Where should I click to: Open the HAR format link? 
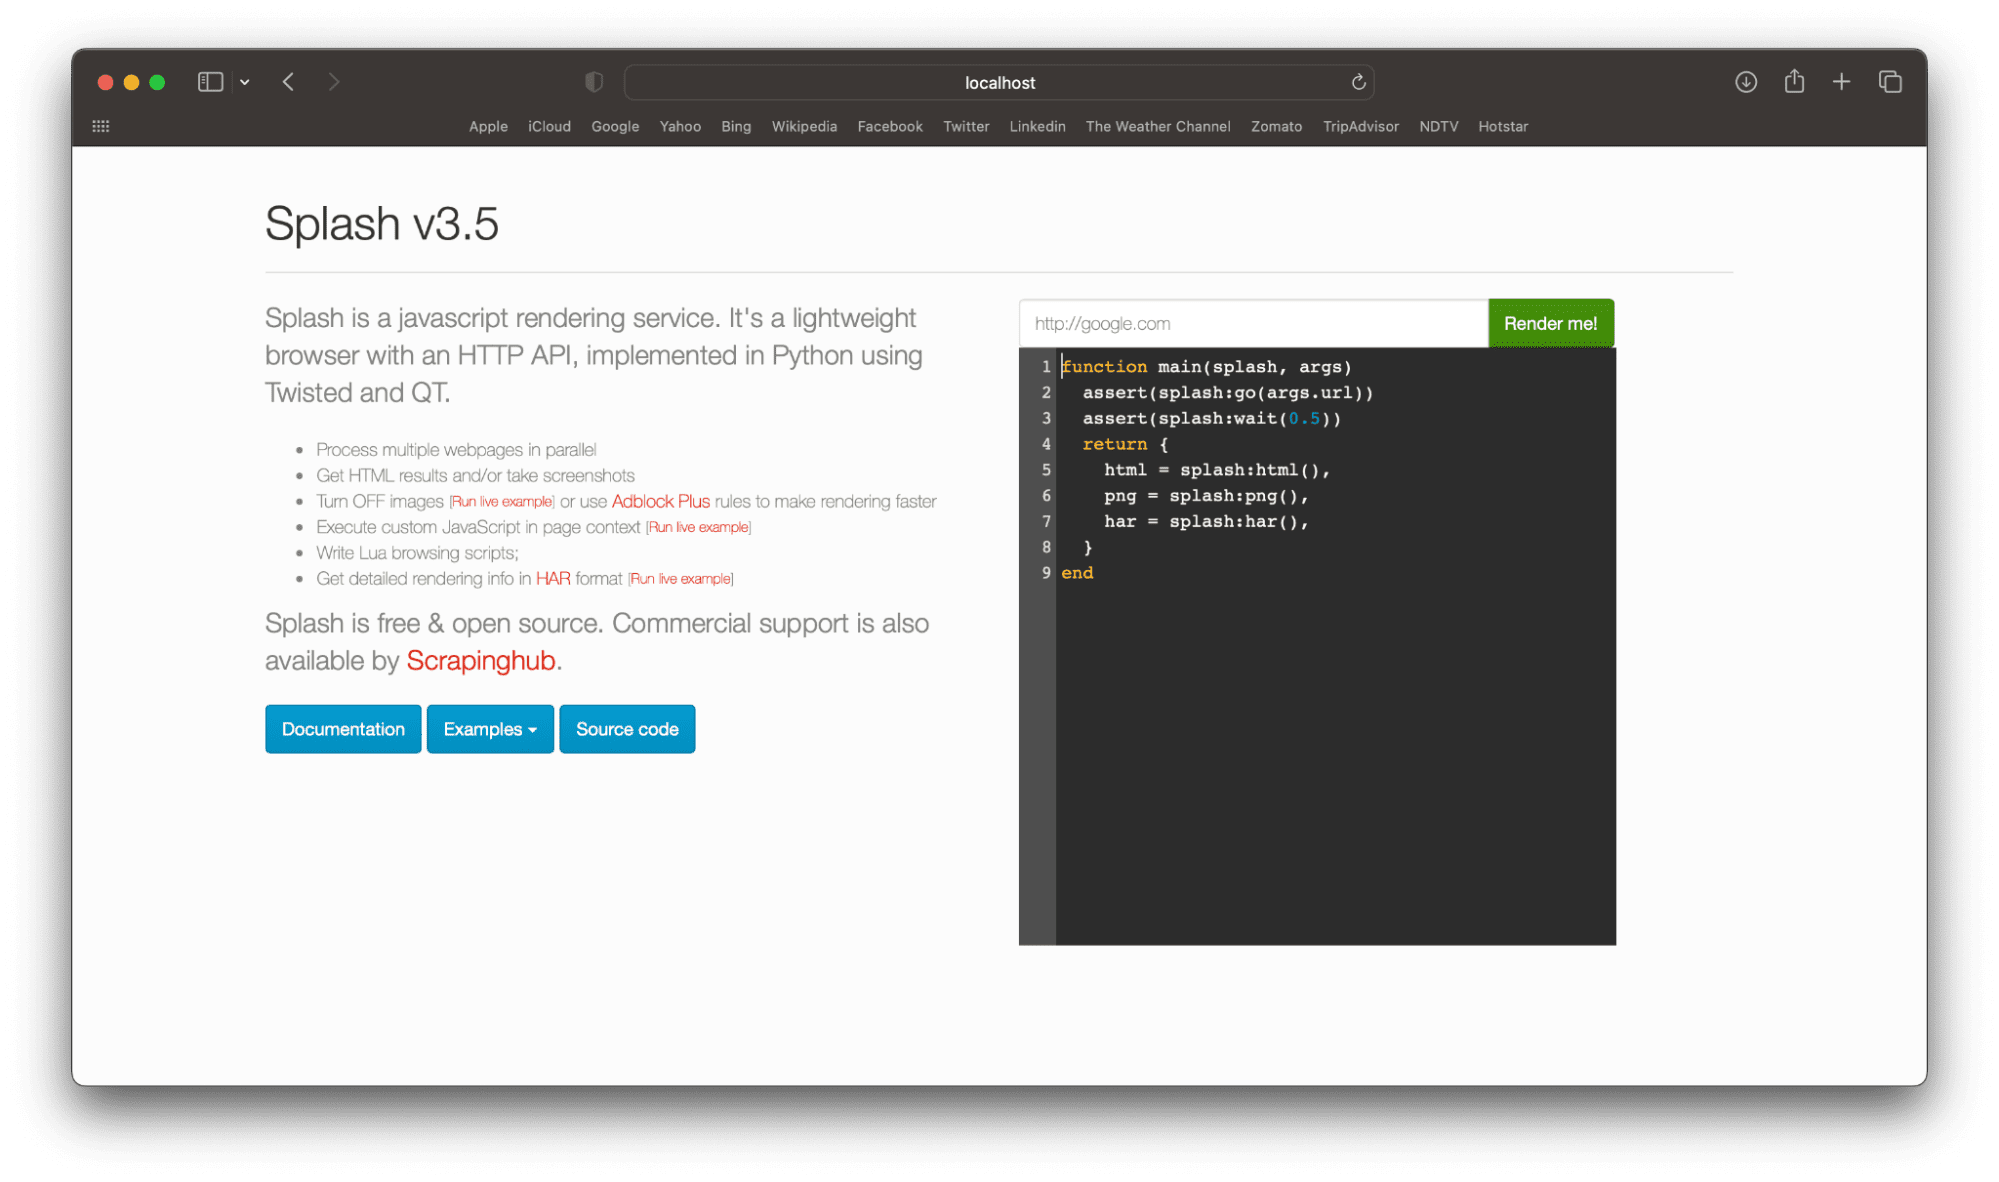click(x=552, y=579)
